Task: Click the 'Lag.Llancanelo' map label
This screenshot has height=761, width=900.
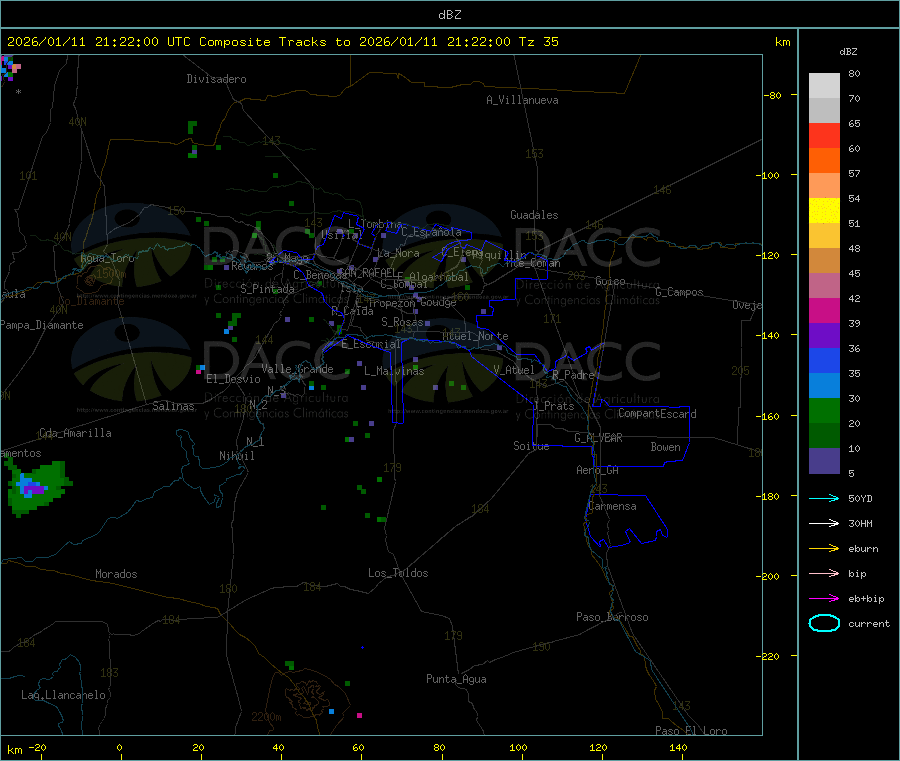Action: pos(63,695)
